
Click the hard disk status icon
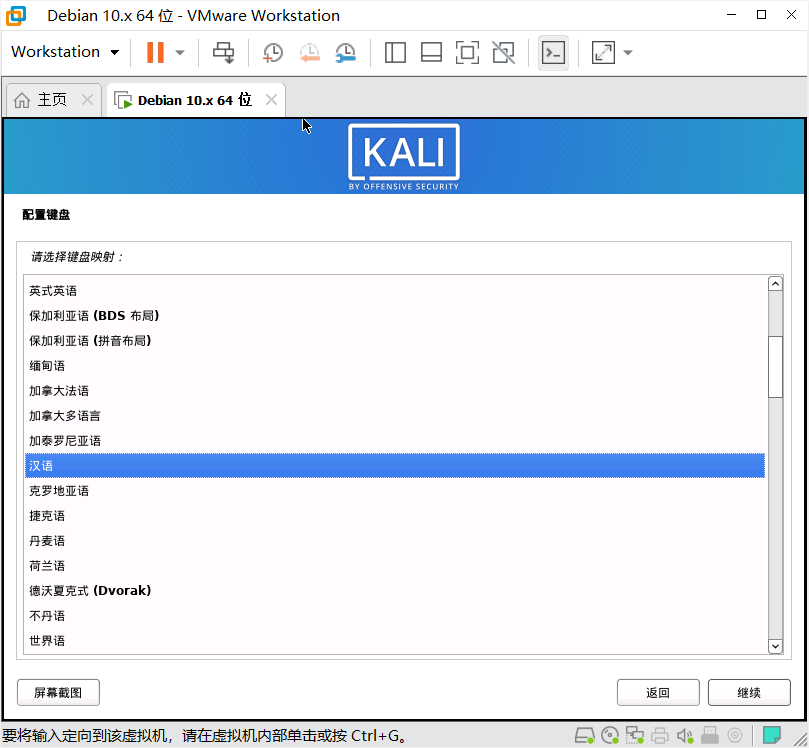[x=585, y=735]
